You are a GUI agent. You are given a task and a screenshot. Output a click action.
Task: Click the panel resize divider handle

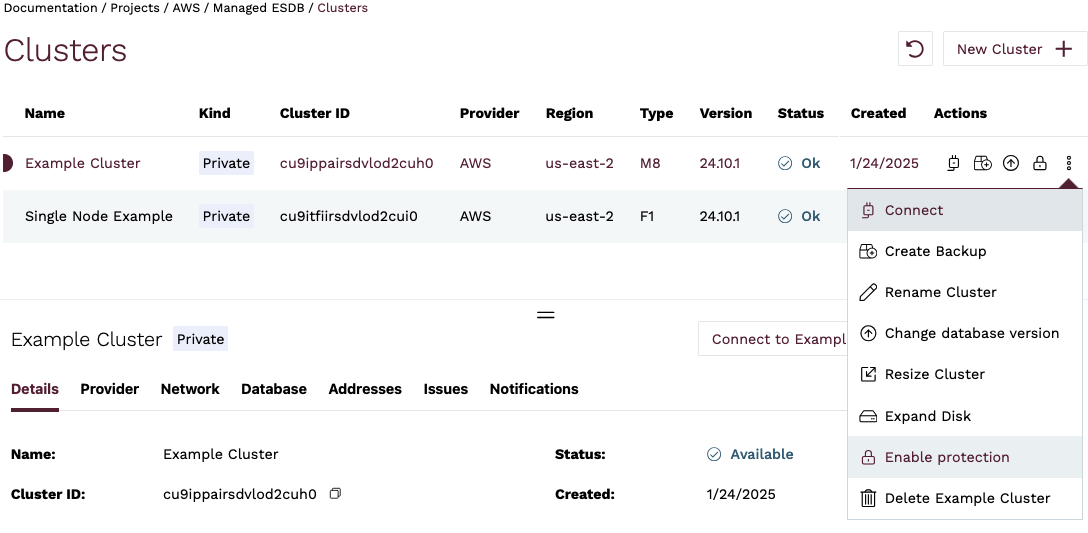click(545, 314)
